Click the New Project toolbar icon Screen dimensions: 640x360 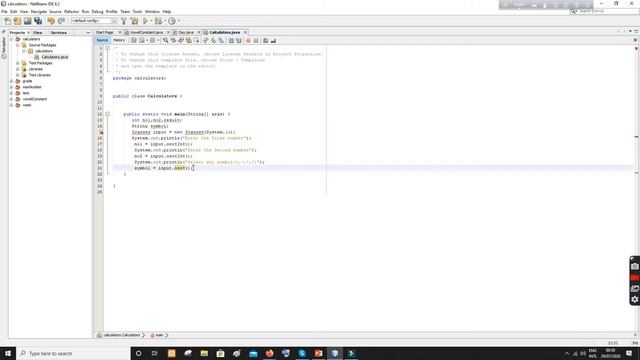18,21
